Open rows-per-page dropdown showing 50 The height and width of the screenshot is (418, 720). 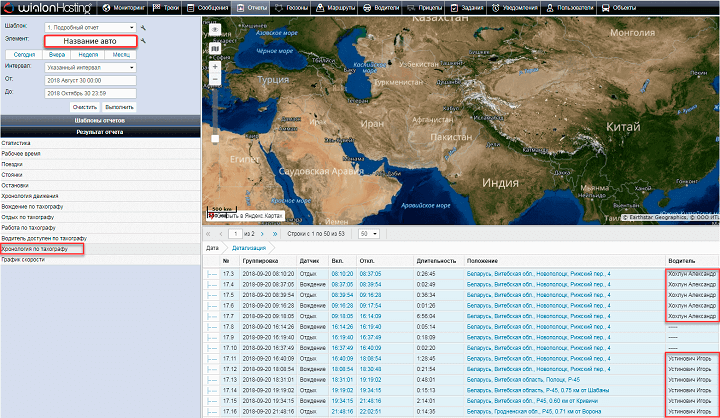pyautogui.click(x=368, y=233)
